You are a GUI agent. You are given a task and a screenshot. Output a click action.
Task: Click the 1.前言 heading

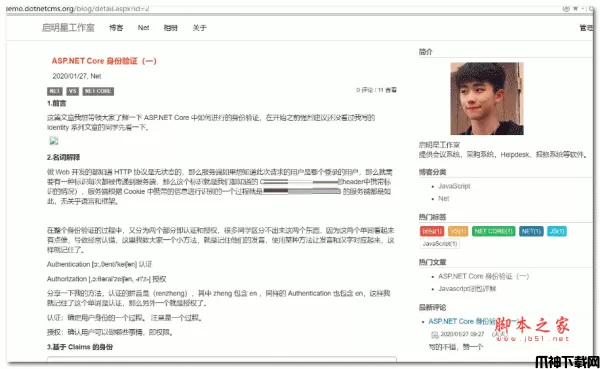tap(57, 103)
